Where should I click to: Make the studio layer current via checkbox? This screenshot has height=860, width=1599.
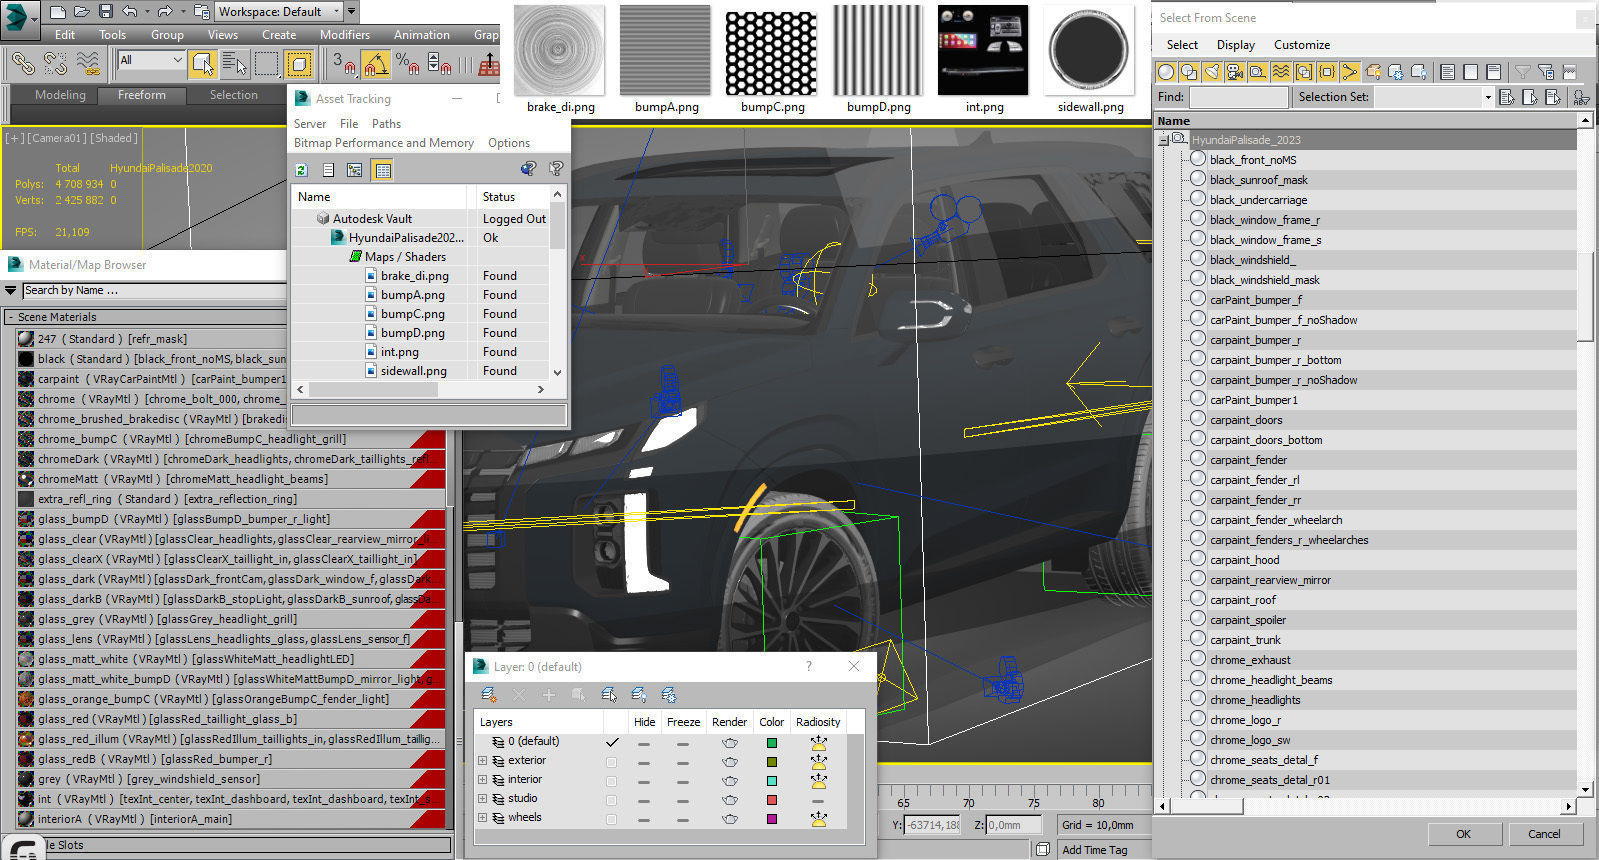point(611,800)
